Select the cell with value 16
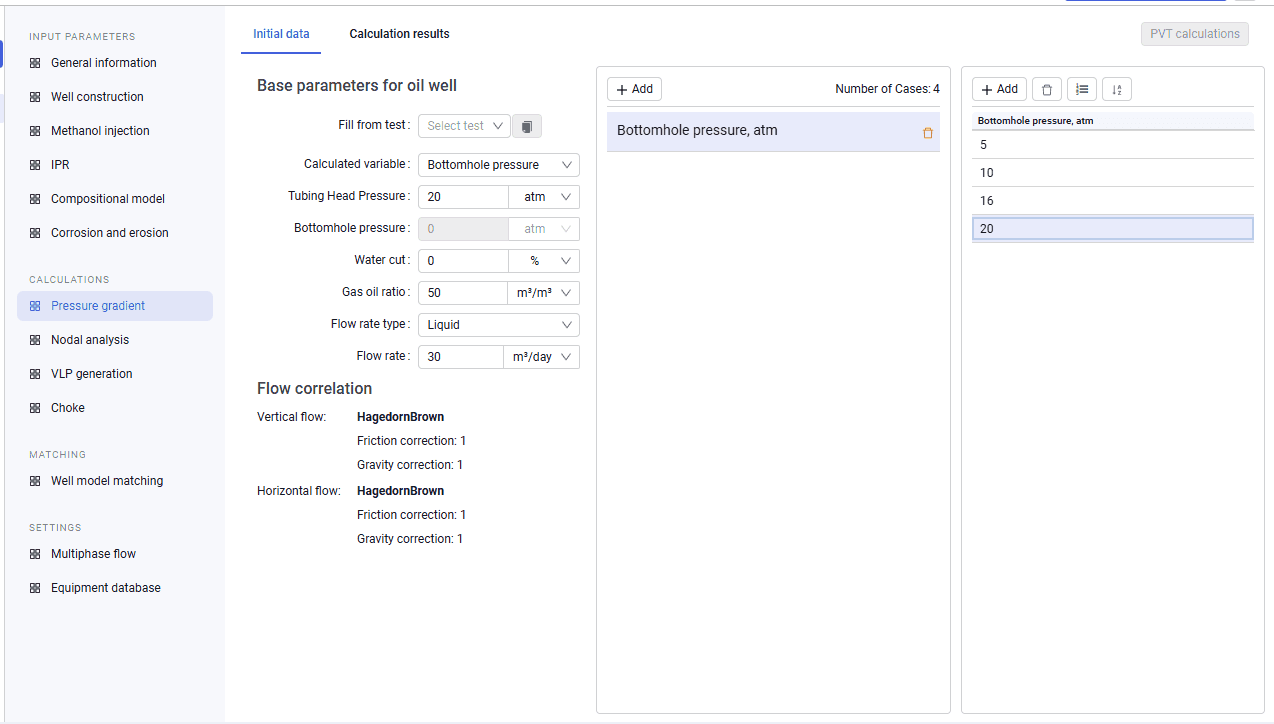The height and width of the screenshot is (724, 1274). pyautogui.click(x=1113, y=201)
